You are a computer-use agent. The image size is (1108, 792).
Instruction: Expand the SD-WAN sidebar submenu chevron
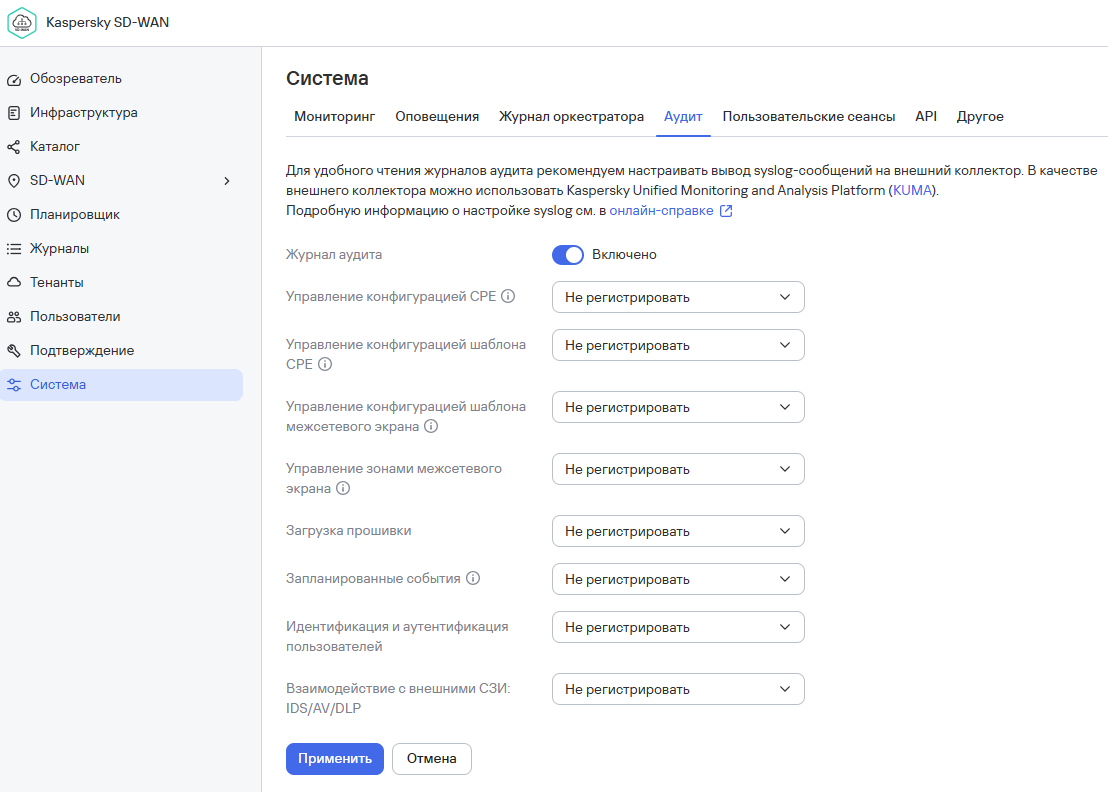coord(227,181)
